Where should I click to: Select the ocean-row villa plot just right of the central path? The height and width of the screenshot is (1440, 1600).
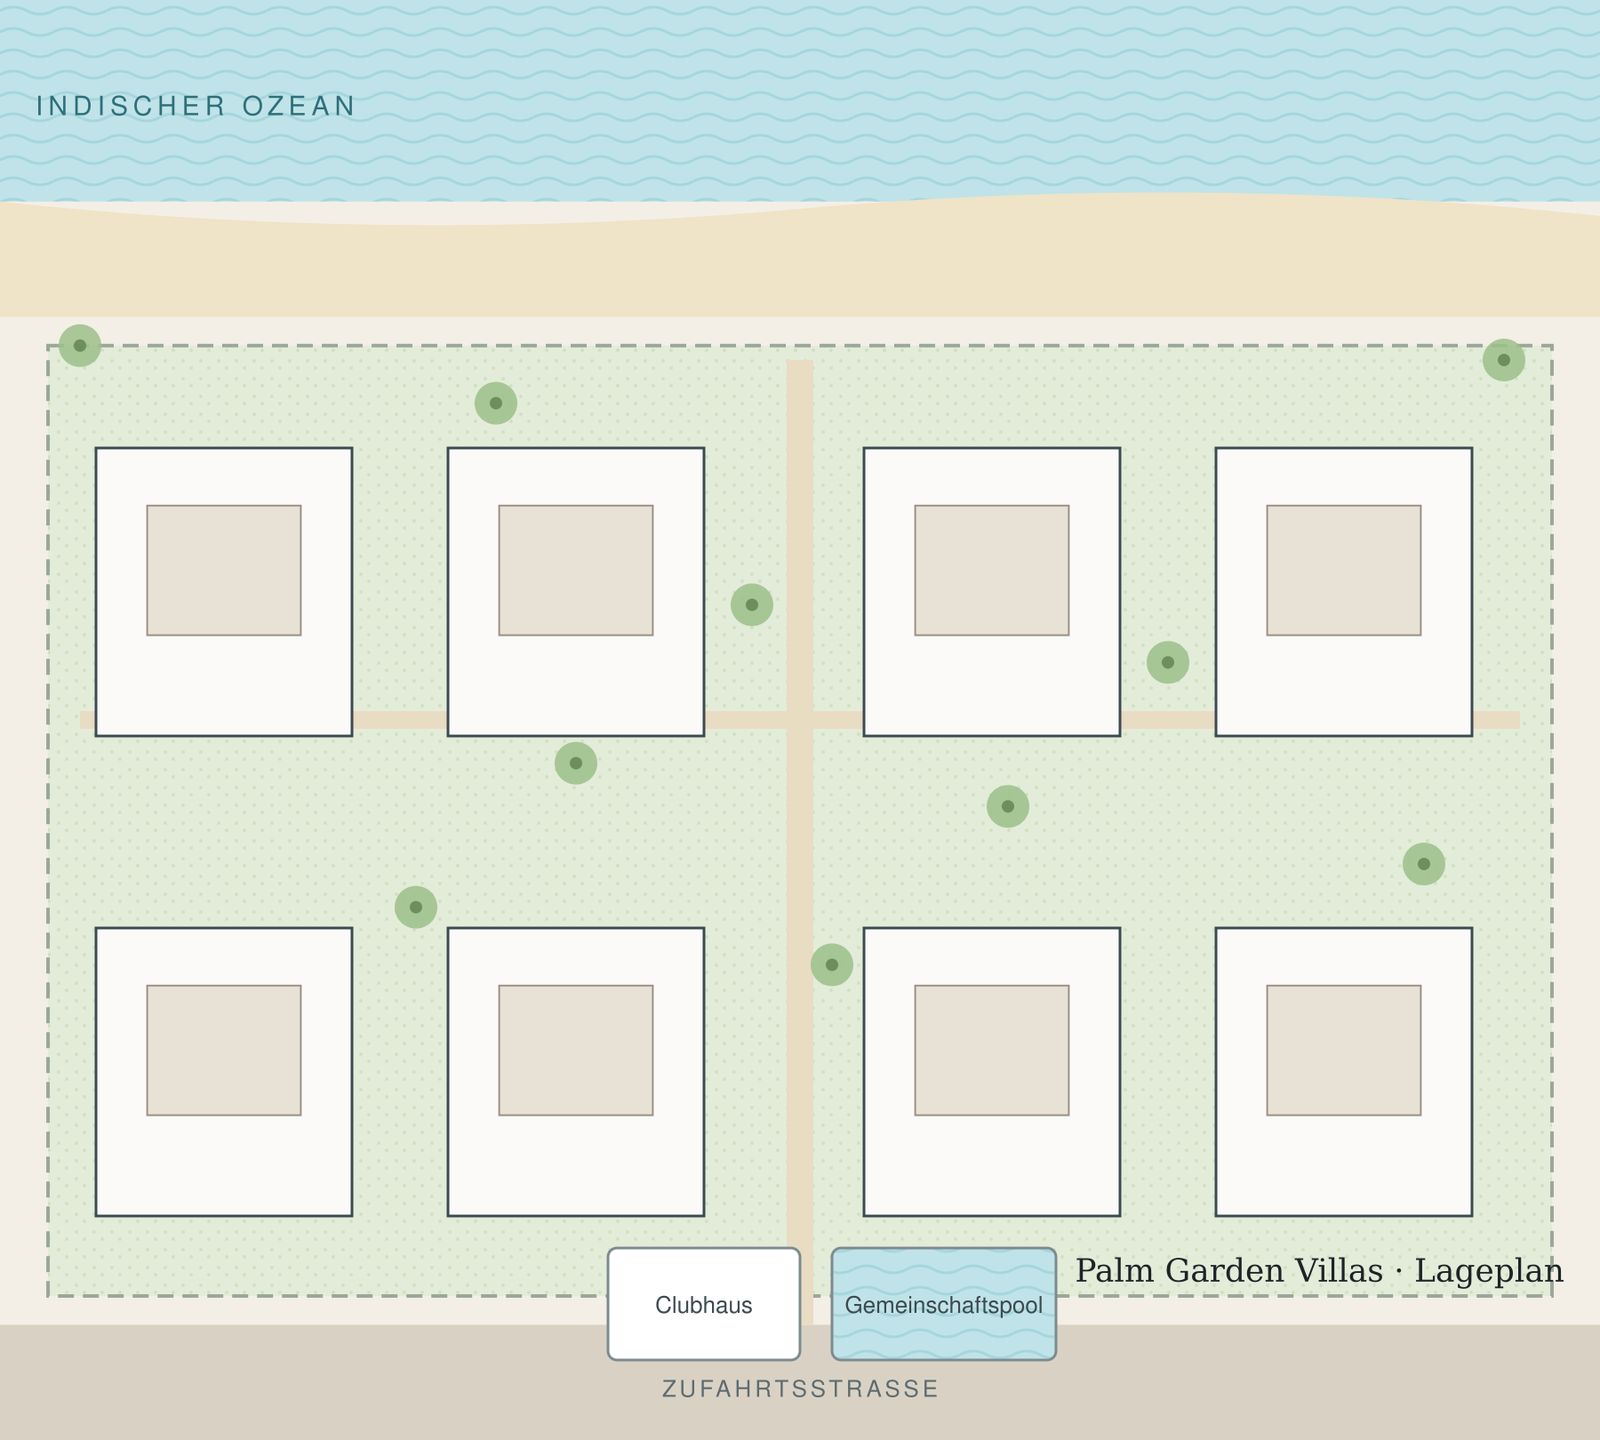click(992, 592)
